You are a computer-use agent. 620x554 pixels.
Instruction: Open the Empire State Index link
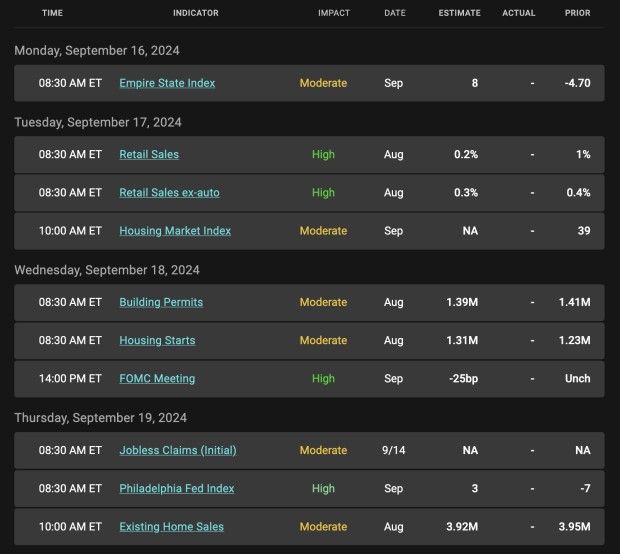click(167, 83)
